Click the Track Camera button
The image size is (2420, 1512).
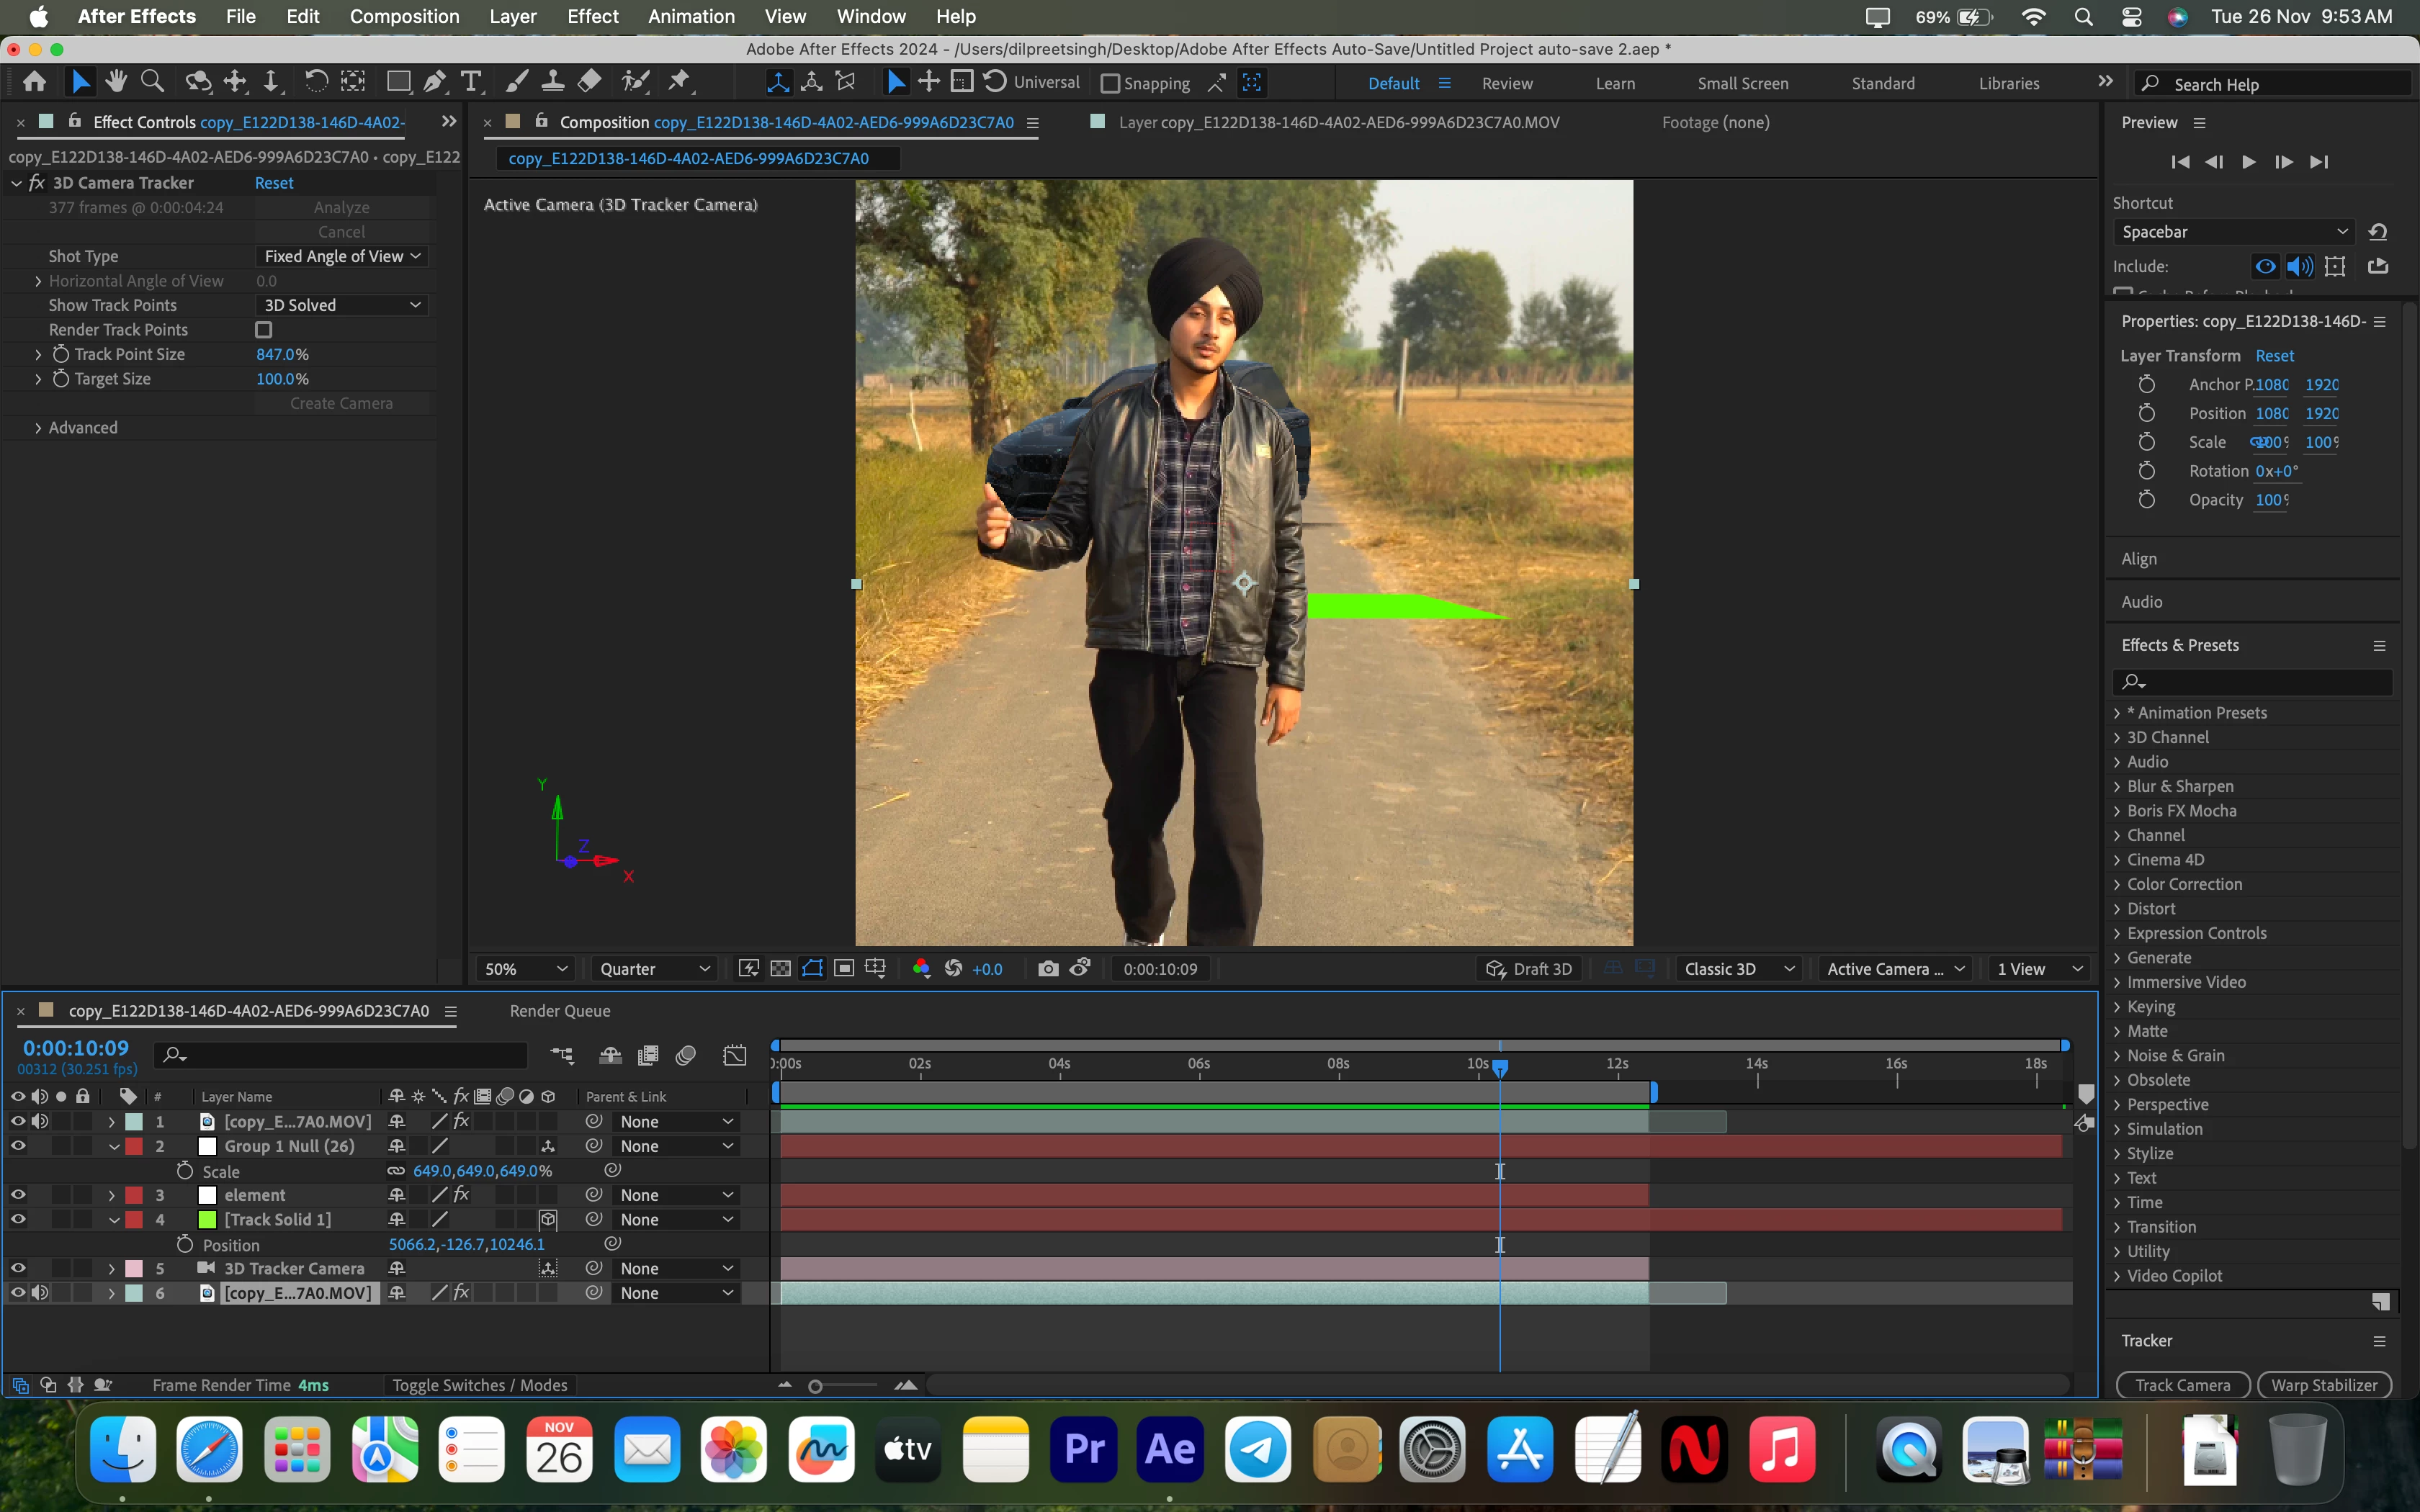pyautogui.click(x=2182, y=1384)
